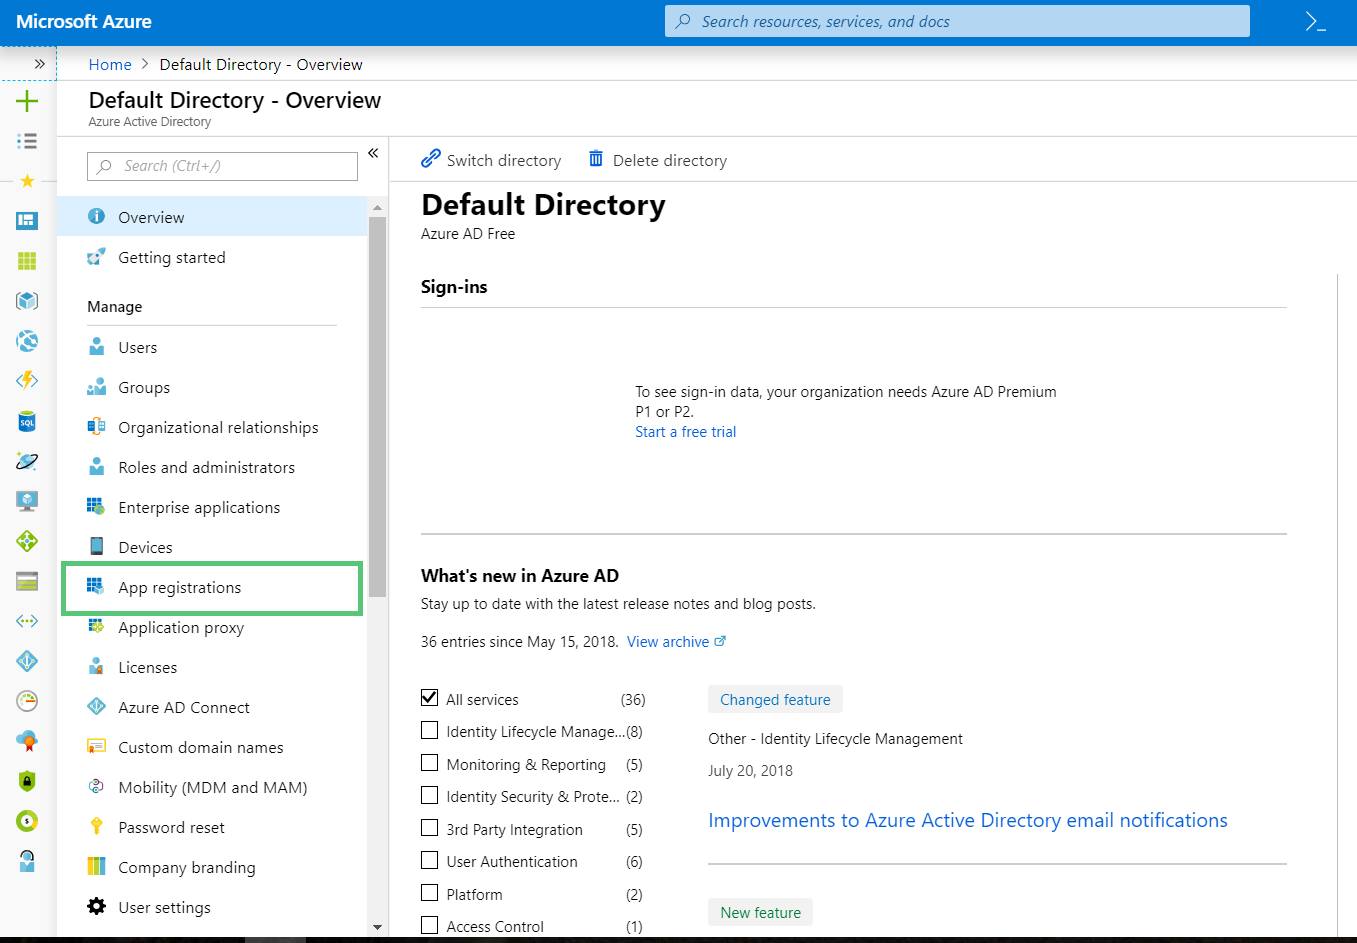
Task: Go to Home in the breadcrumb
Action: pyautogui.click(x=110, y=65)
